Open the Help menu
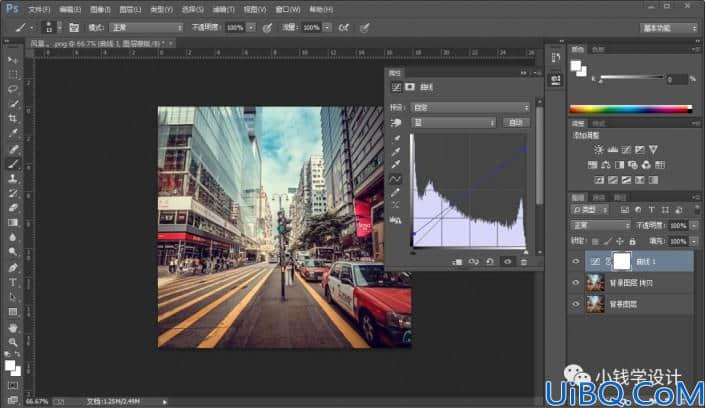The image size is (705, 408). click(x=321, y=9)
